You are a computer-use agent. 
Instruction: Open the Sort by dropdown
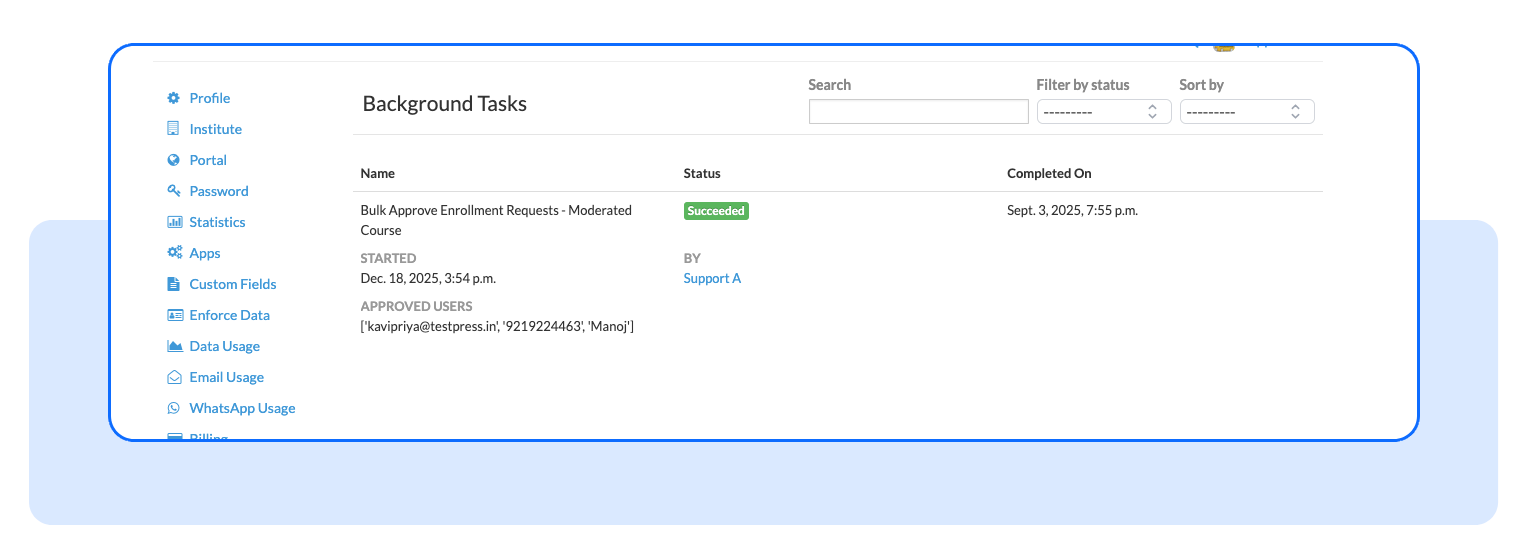[x=1246, y=112]
